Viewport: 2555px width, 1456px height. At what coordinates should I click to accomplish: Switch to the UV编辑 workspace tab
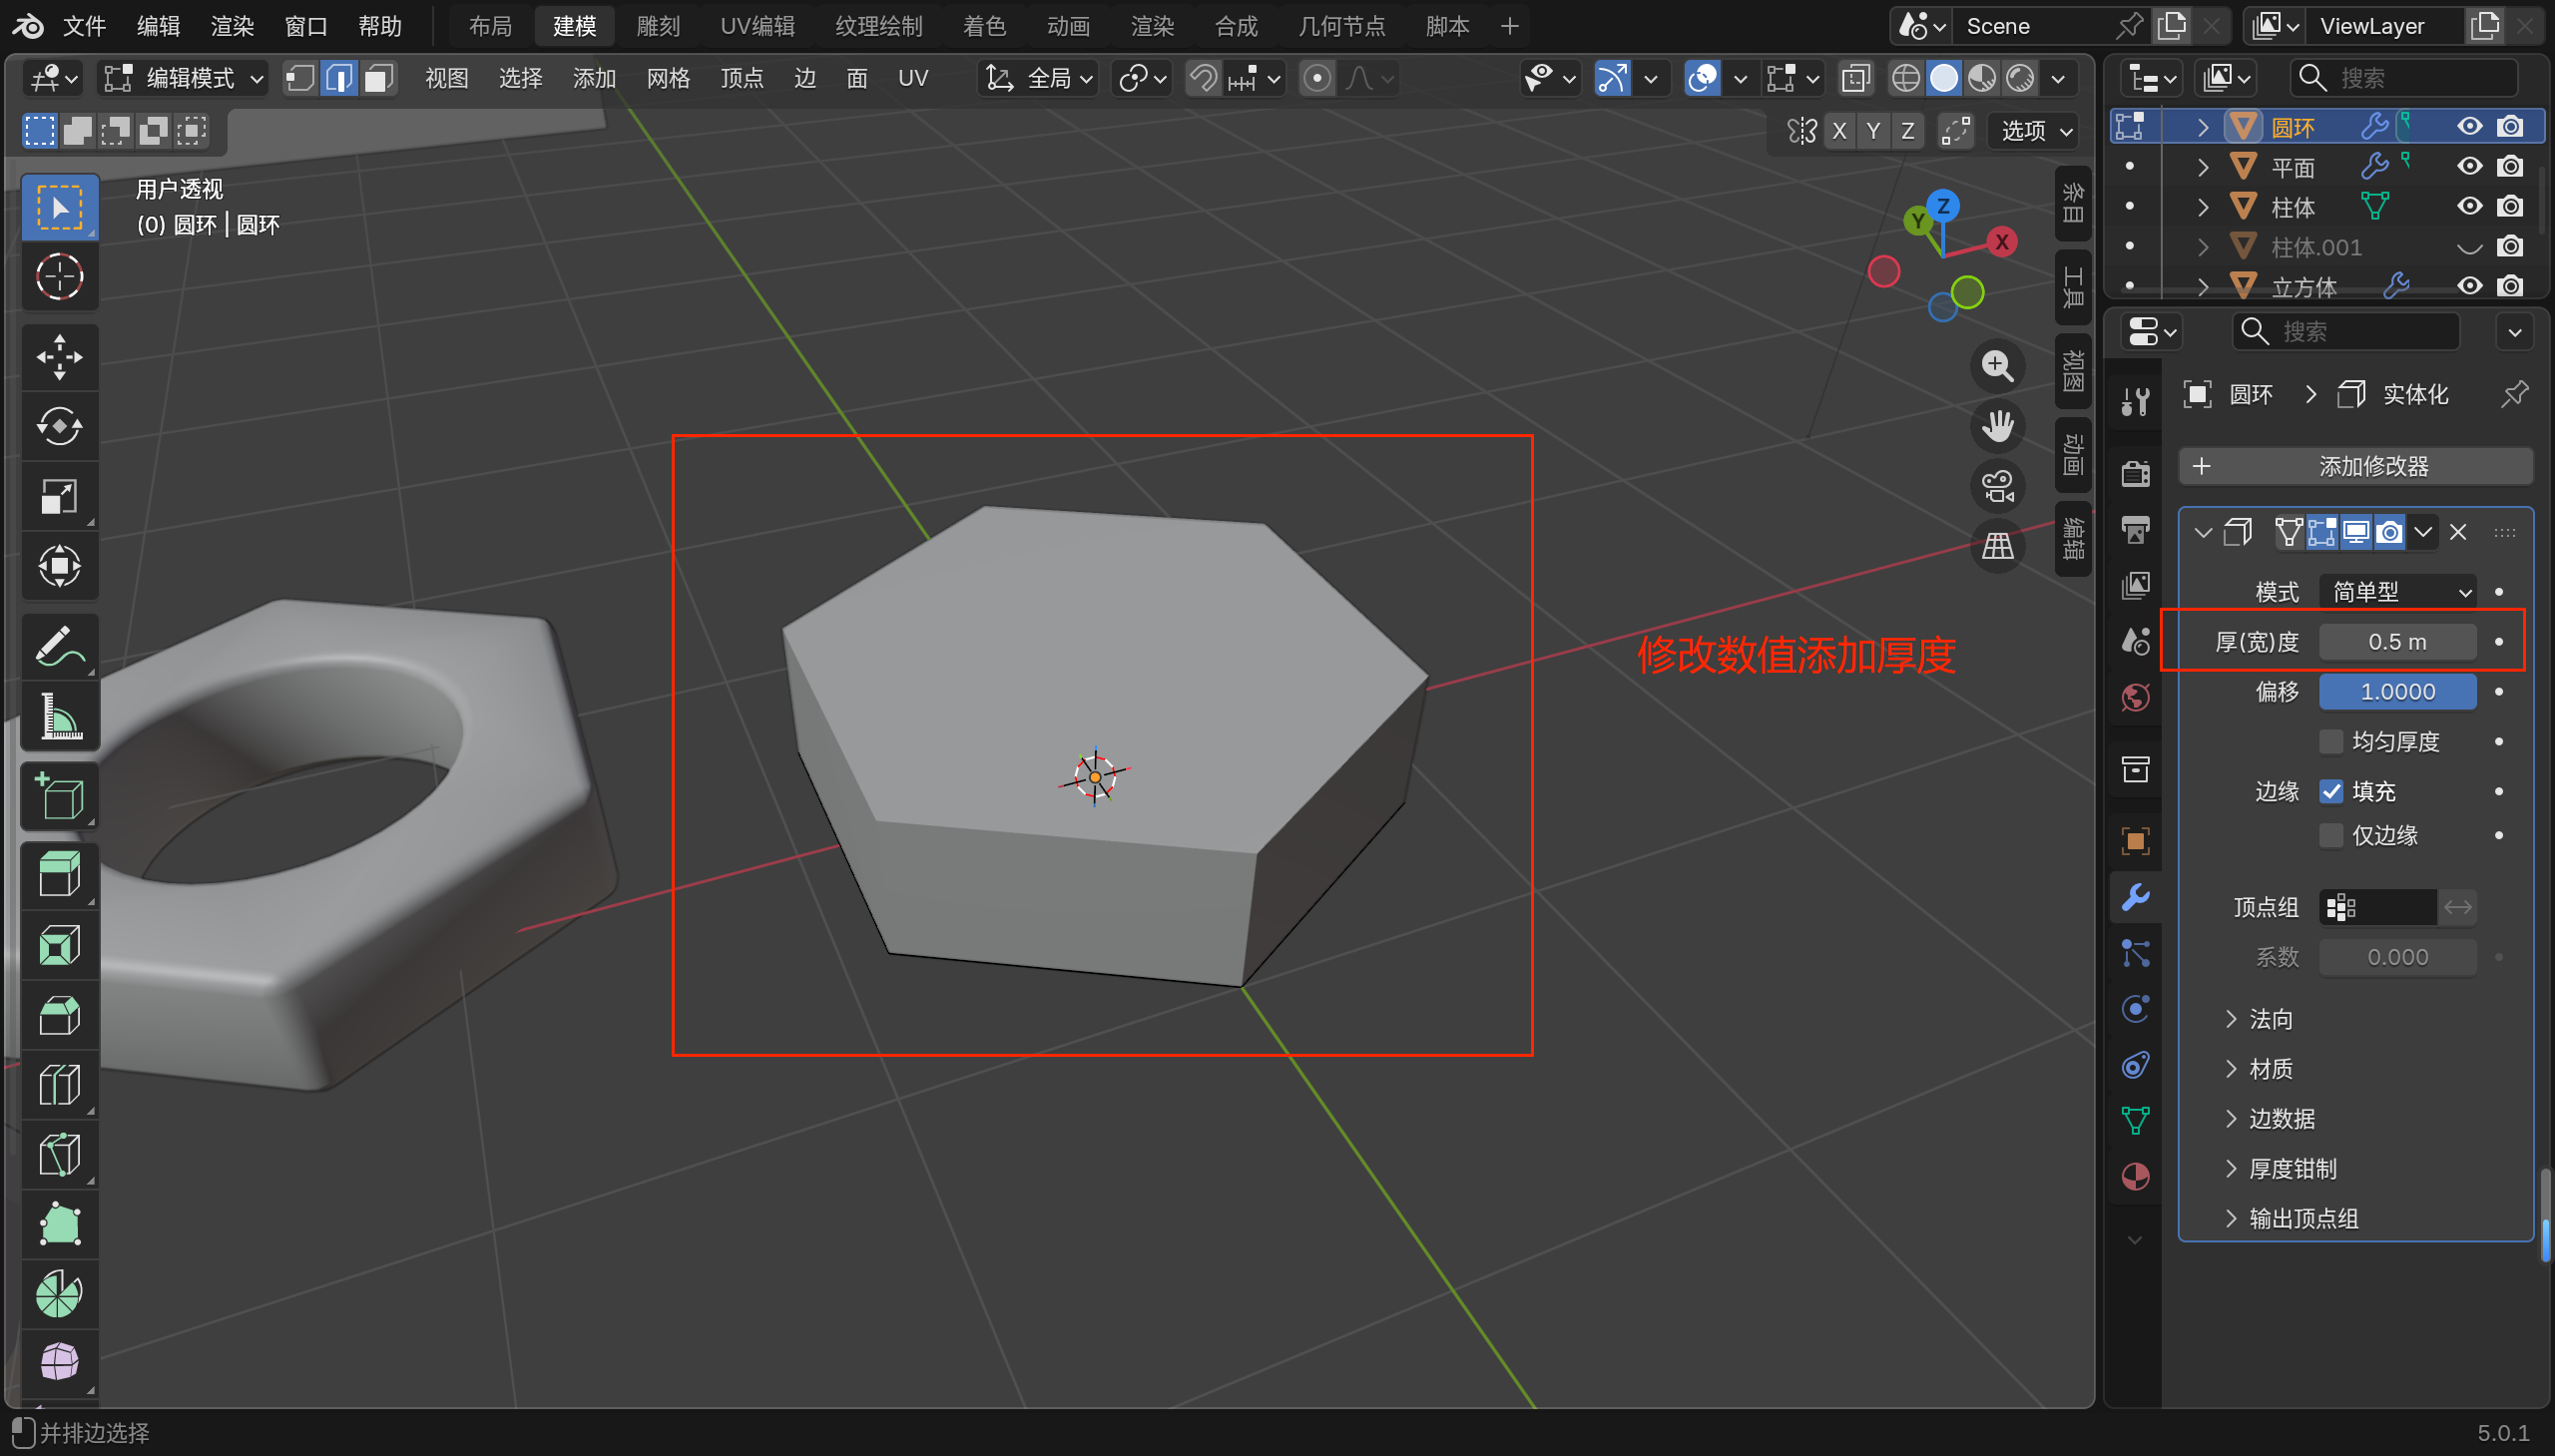click(x=757, y=26)
